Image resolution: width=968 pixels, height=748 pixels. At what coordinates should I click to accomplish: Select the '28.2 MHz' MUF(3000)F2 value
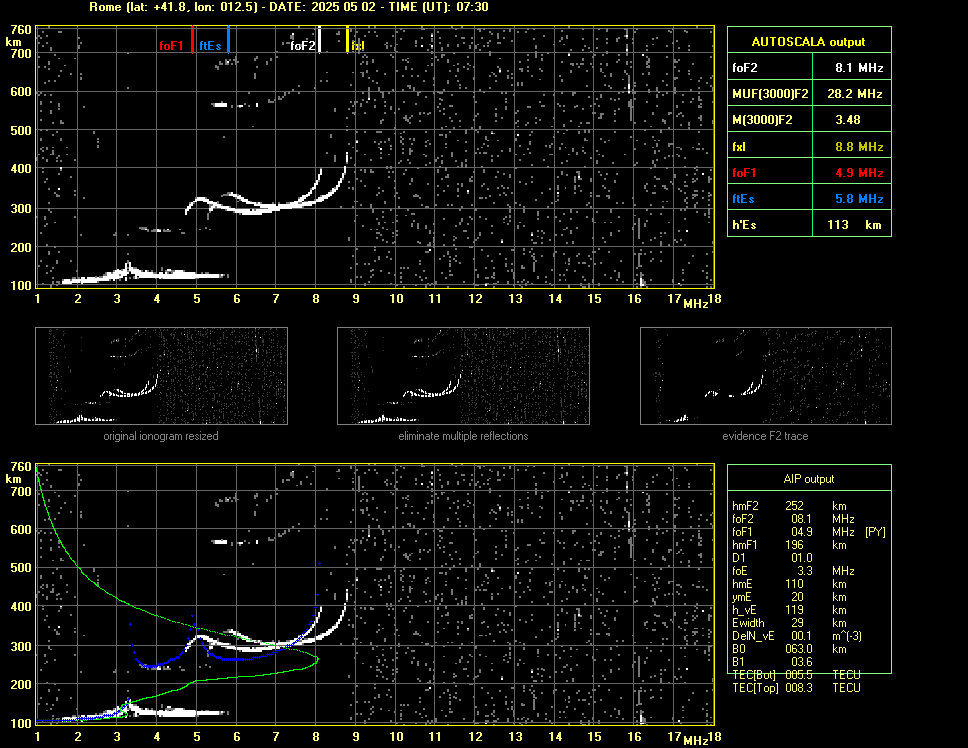(x=854, y=94)
